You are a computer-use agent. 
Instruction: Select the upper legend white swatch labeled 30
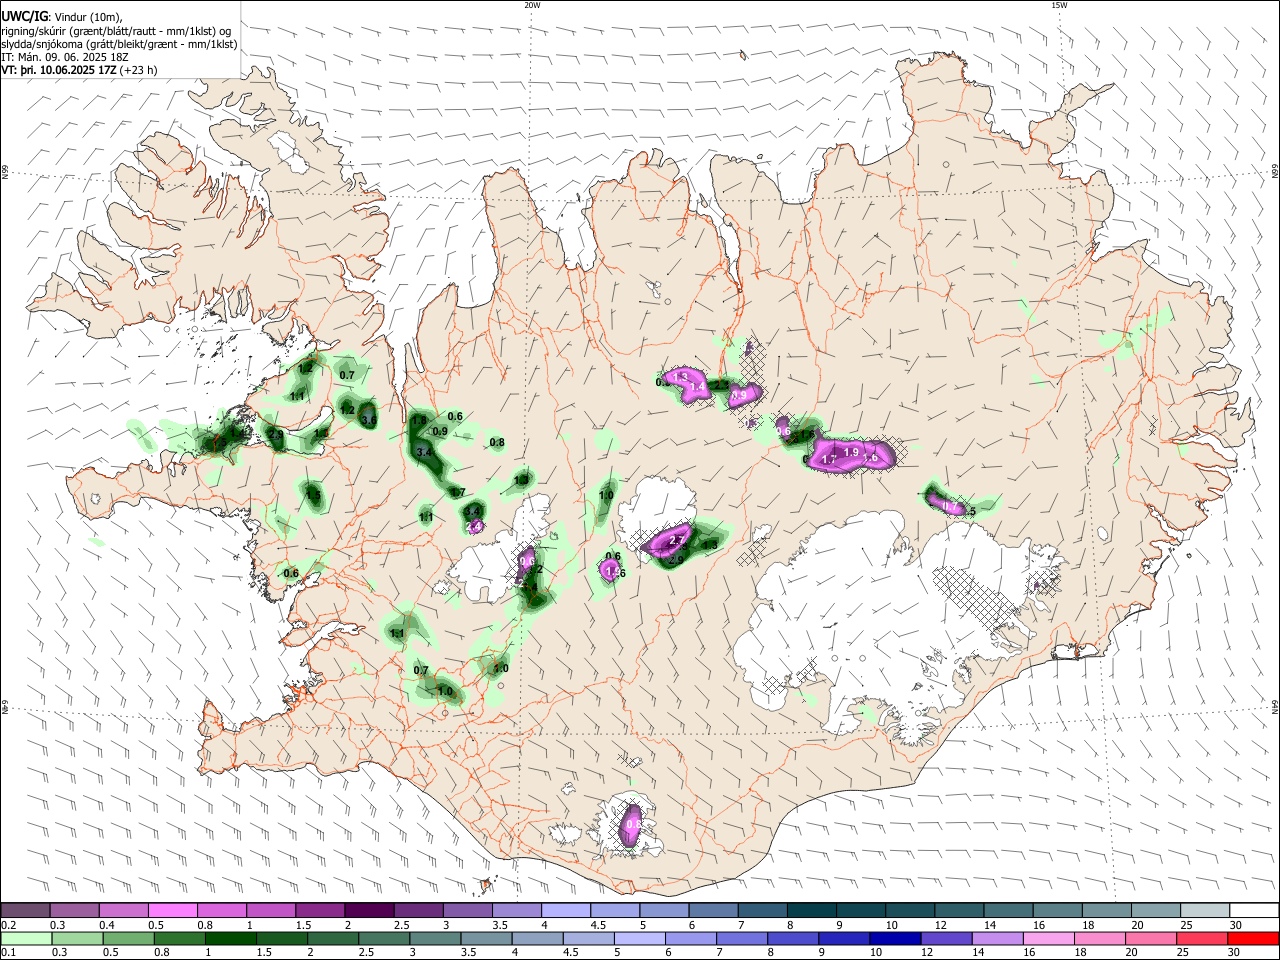click(1254, 910)
